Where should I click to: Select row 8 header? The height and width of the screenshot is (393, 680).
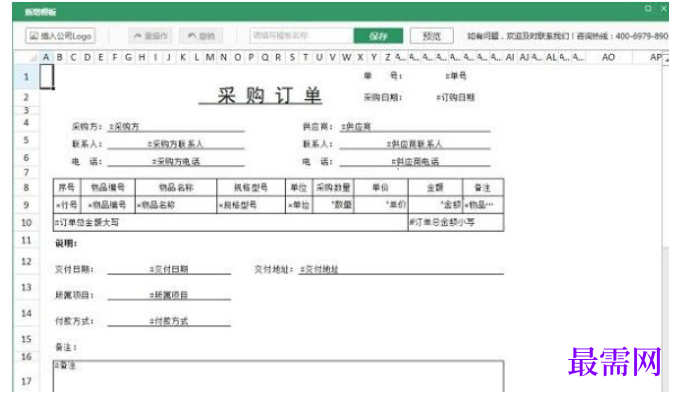click(26, 187)
